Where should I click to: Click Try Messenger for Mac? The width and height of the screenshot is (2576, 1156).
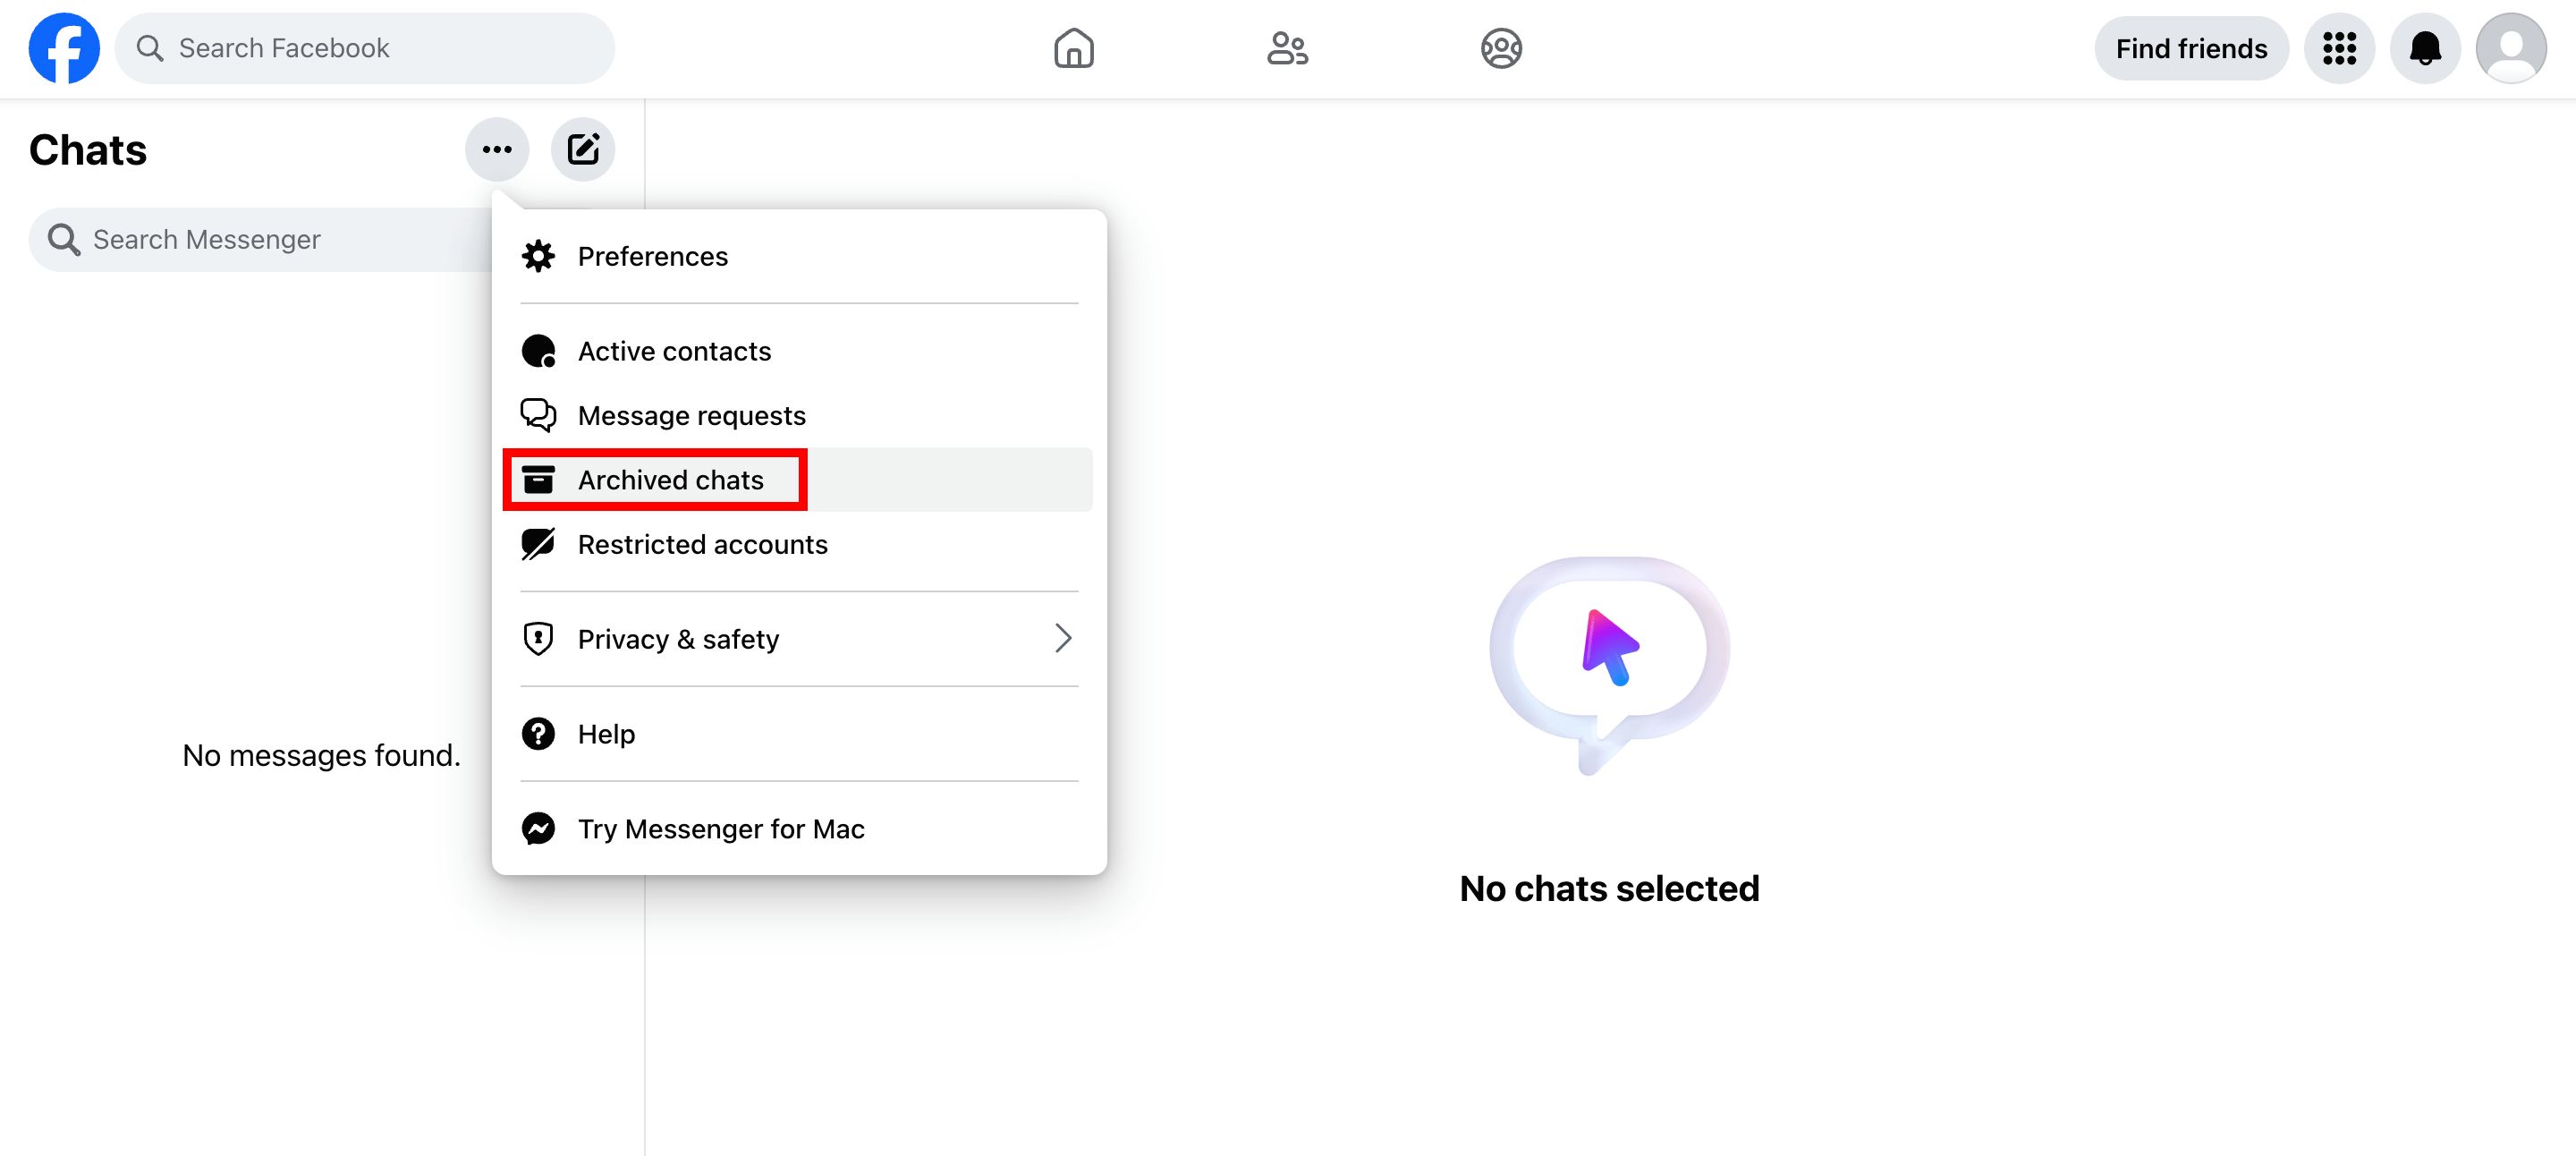point(720,828)
